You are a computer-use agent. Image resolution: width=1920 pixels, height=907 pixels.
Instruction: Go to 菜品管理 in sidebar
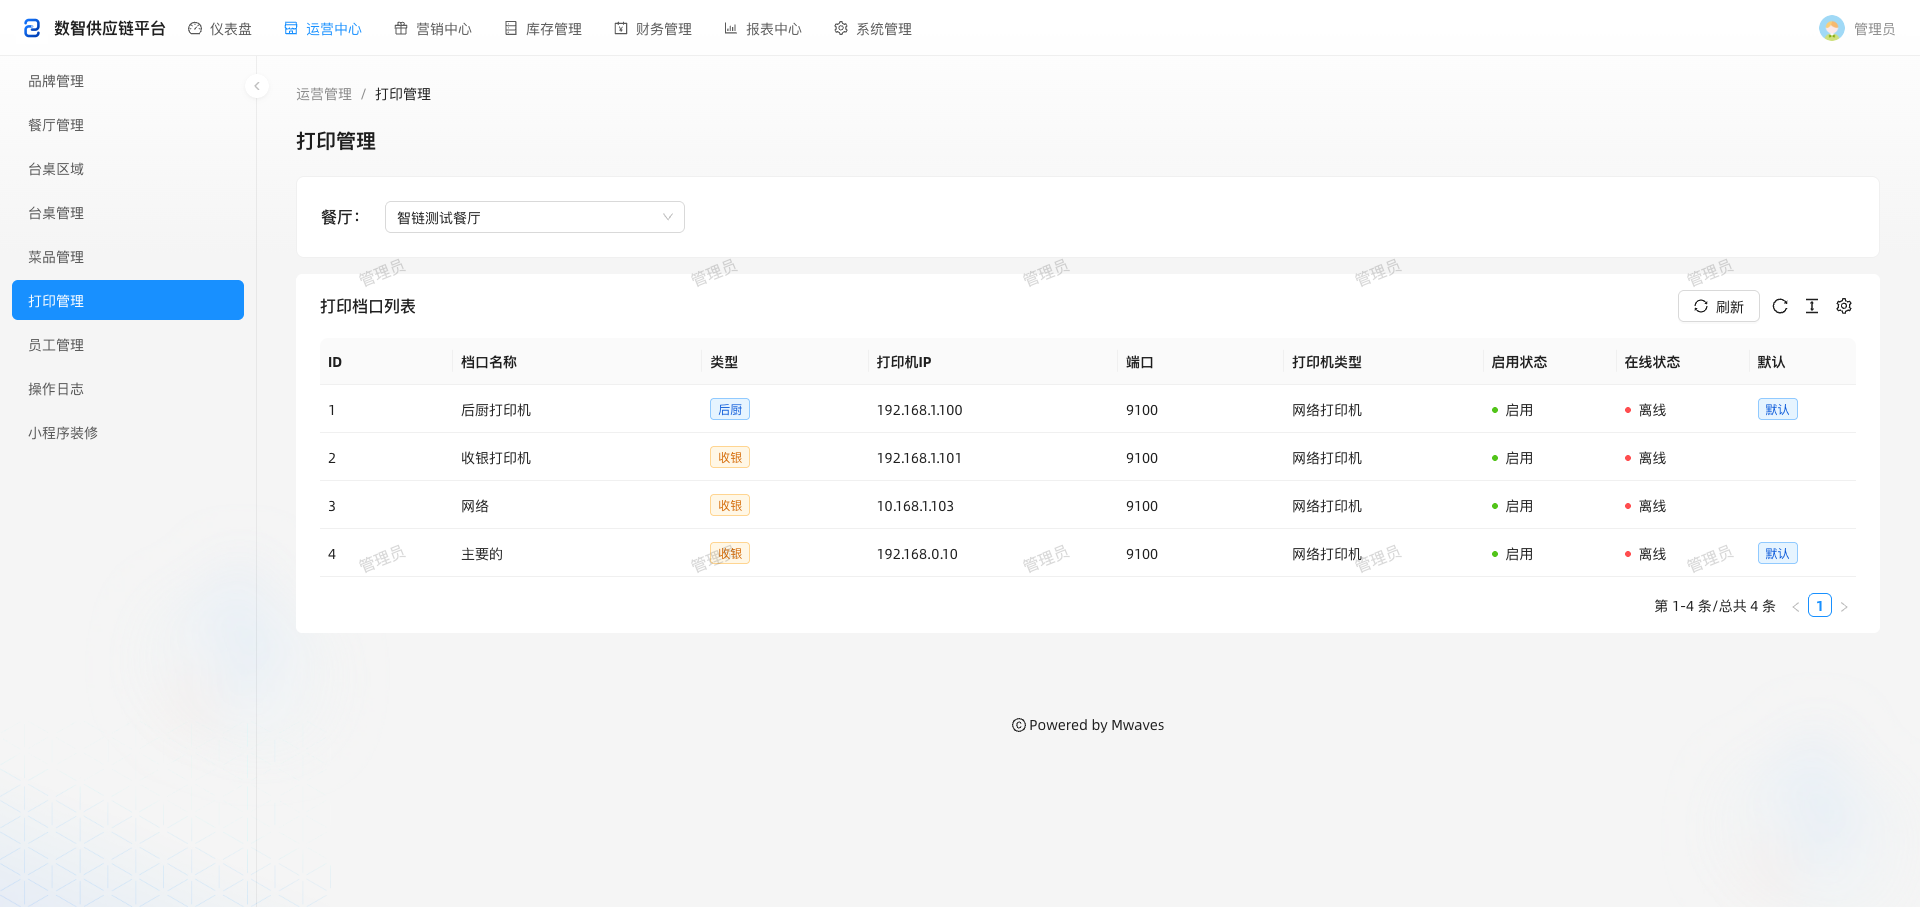(128, 257)
